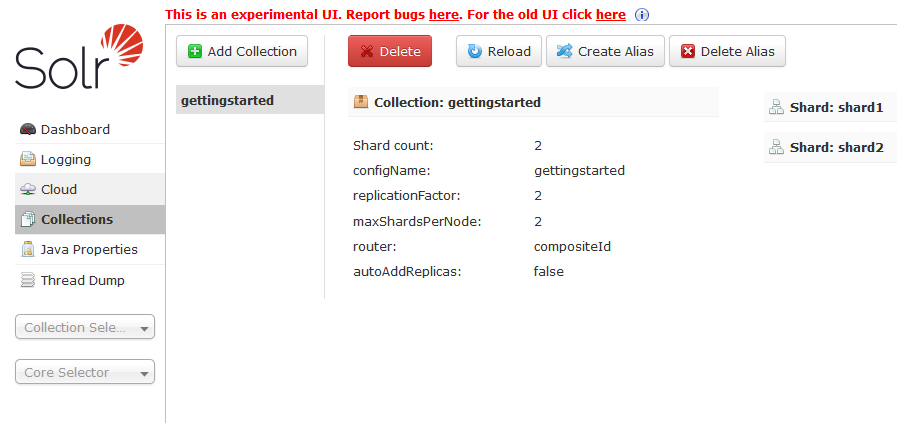Go to the Logging section
897x423 pixels.
coord(90,159)
